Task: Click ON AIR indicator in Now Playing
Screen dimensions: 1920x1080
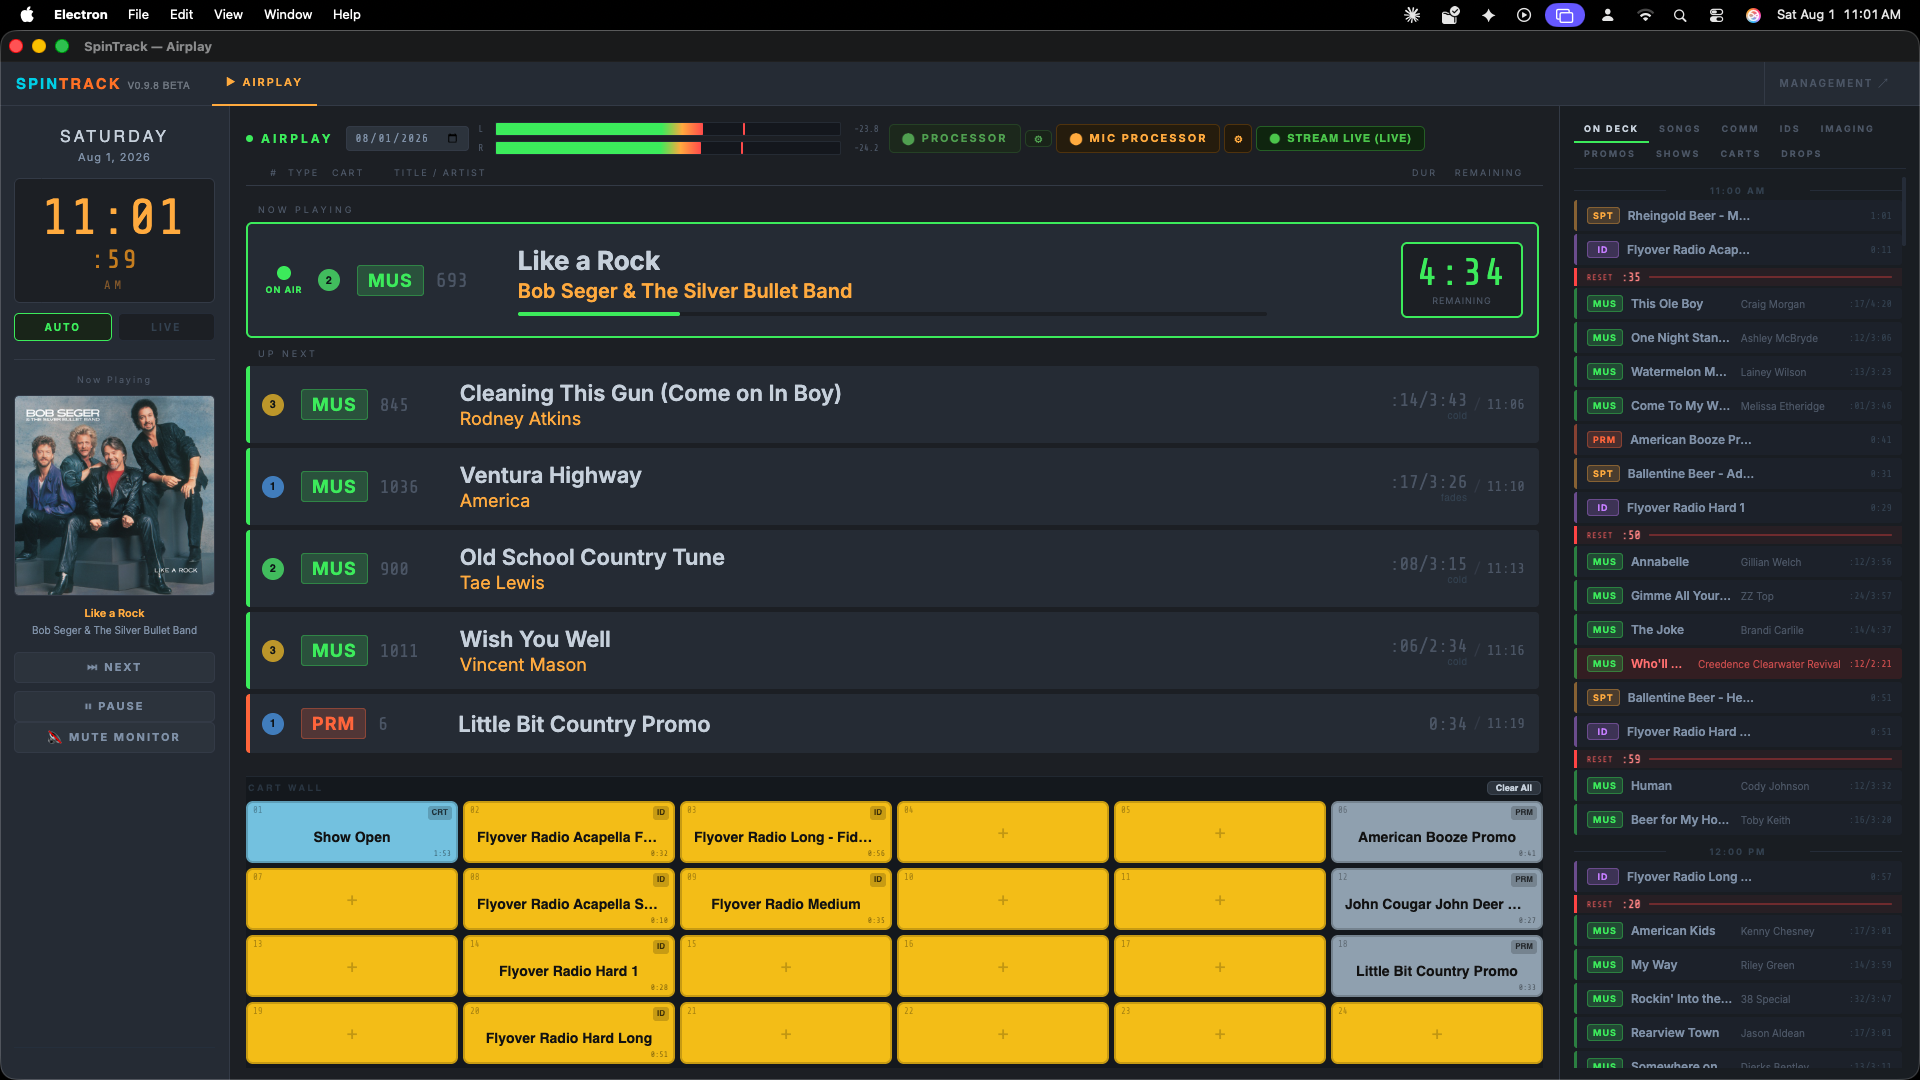Action: click(284, 280)
